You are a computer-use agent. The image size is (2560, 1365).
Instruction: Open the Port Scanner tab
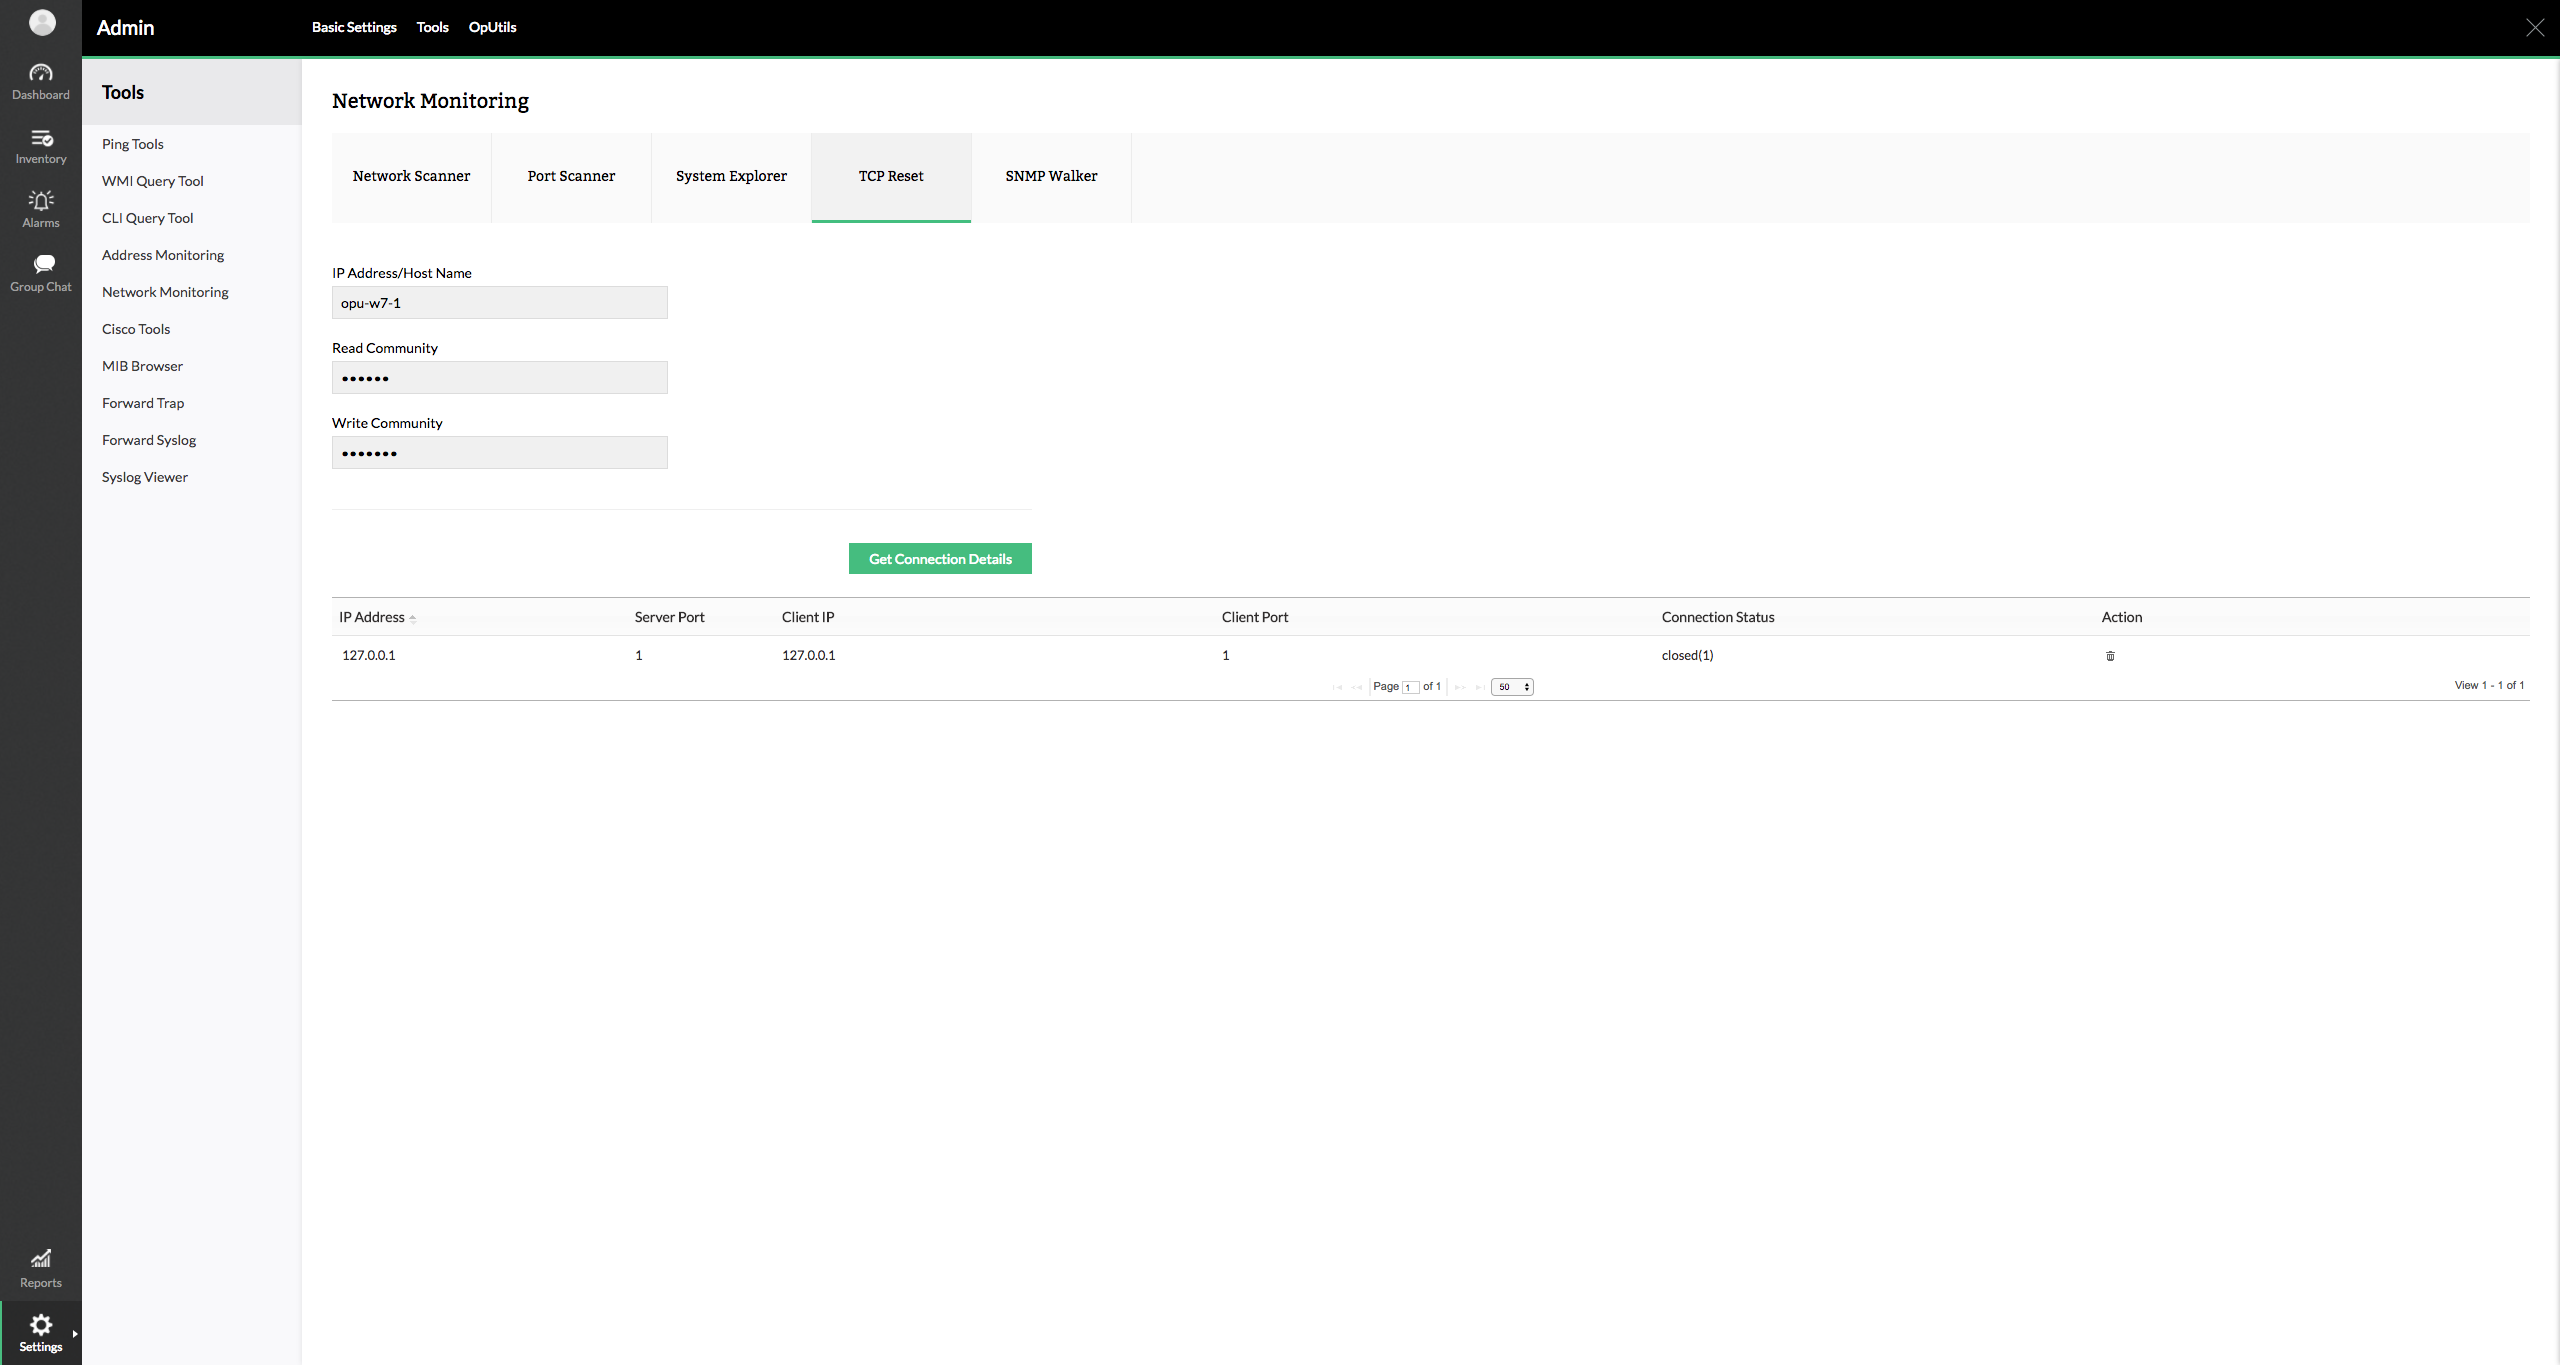571,176
